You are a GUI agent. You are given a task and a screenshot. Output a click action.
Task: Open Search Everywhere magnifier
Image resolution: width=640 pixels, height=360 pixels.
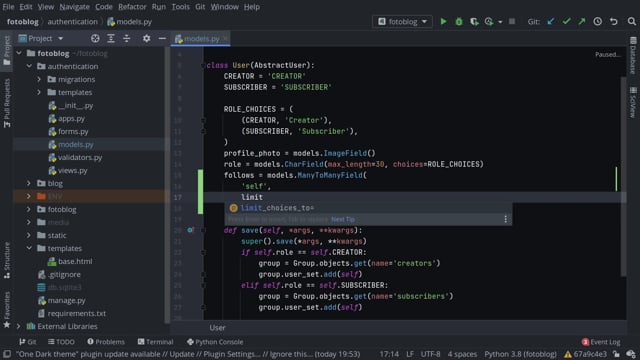point(631,22)
